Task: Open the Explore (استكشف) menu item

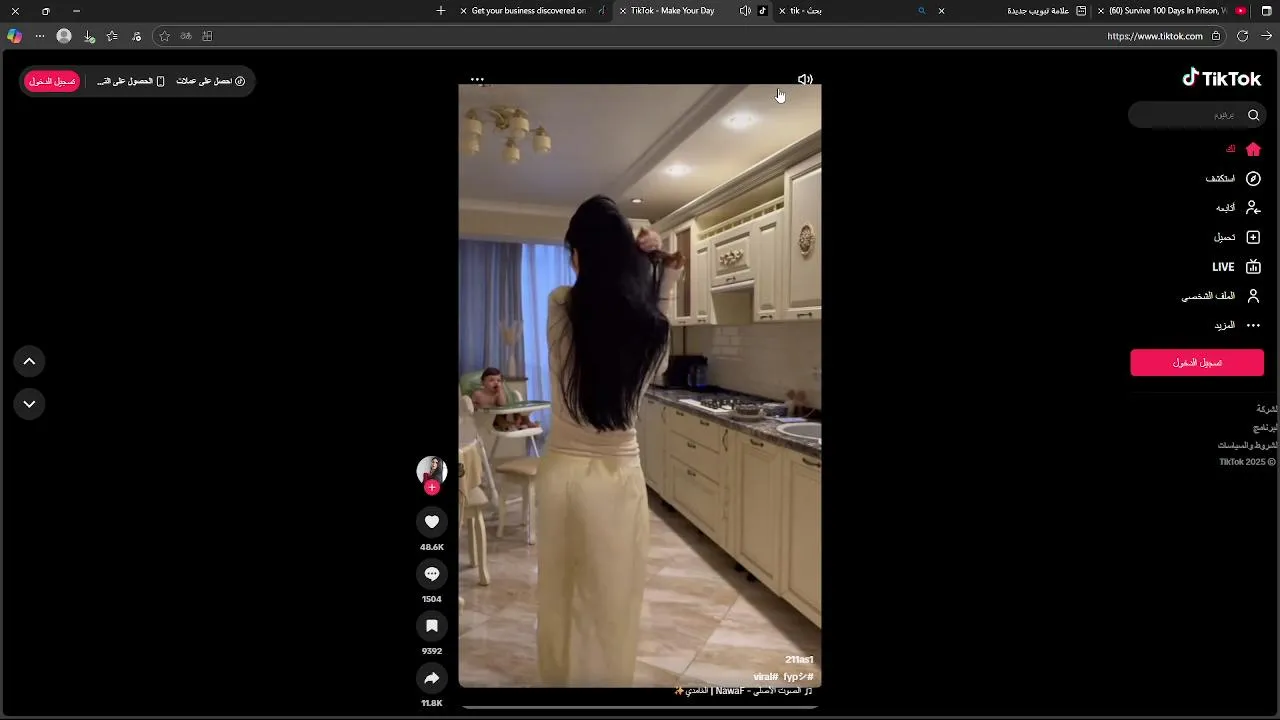Action: [1232, 178]
